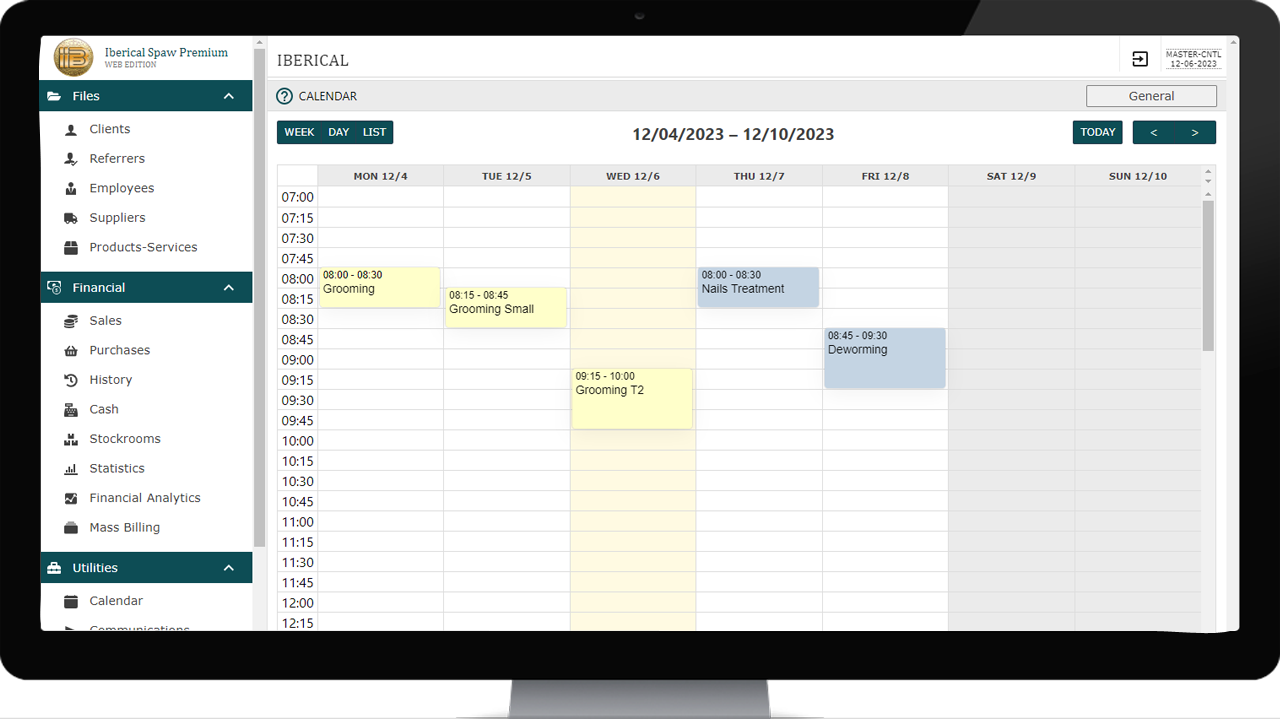The height and width of the screenshot is (719, 1280).
Task: Click the Sales coins icon
Action: point(71,321)
